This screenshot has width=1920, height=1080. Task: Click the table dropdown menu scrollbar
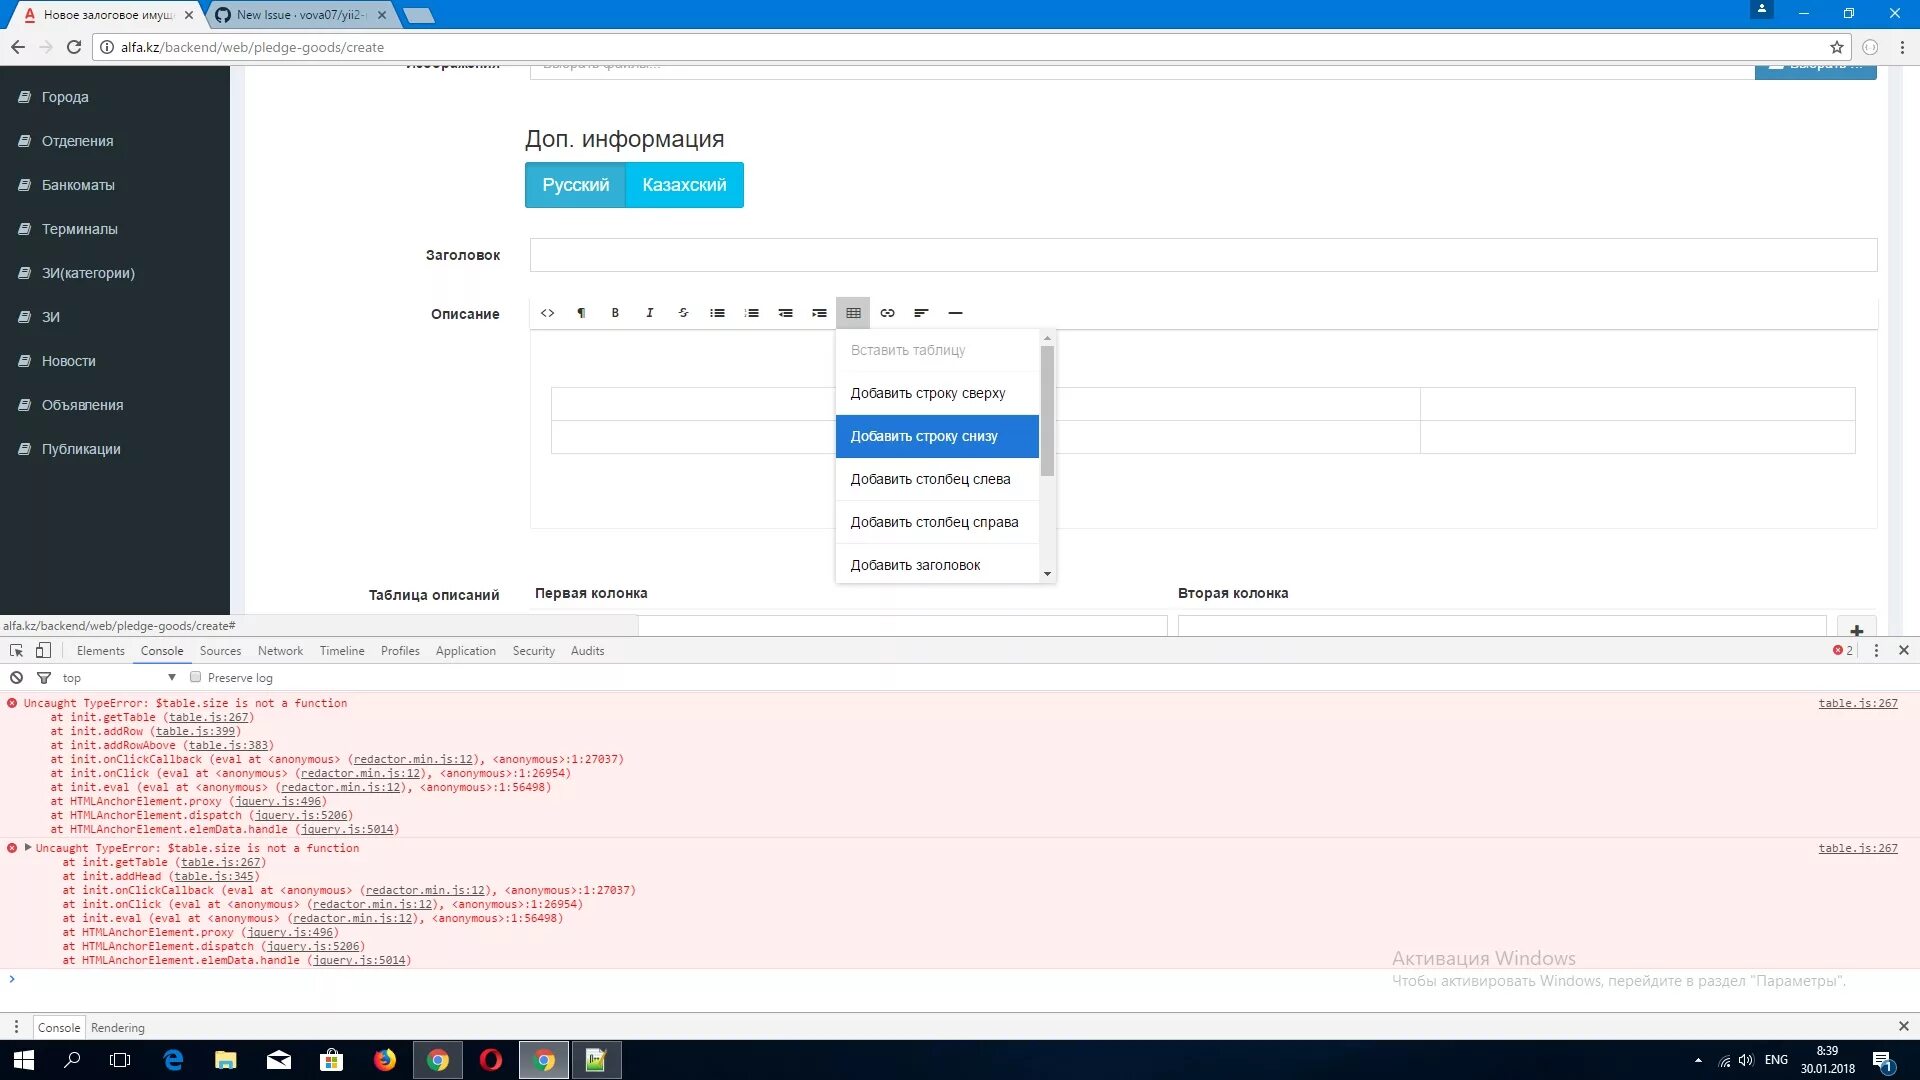pyautogui.click(x=1047, y=410)
